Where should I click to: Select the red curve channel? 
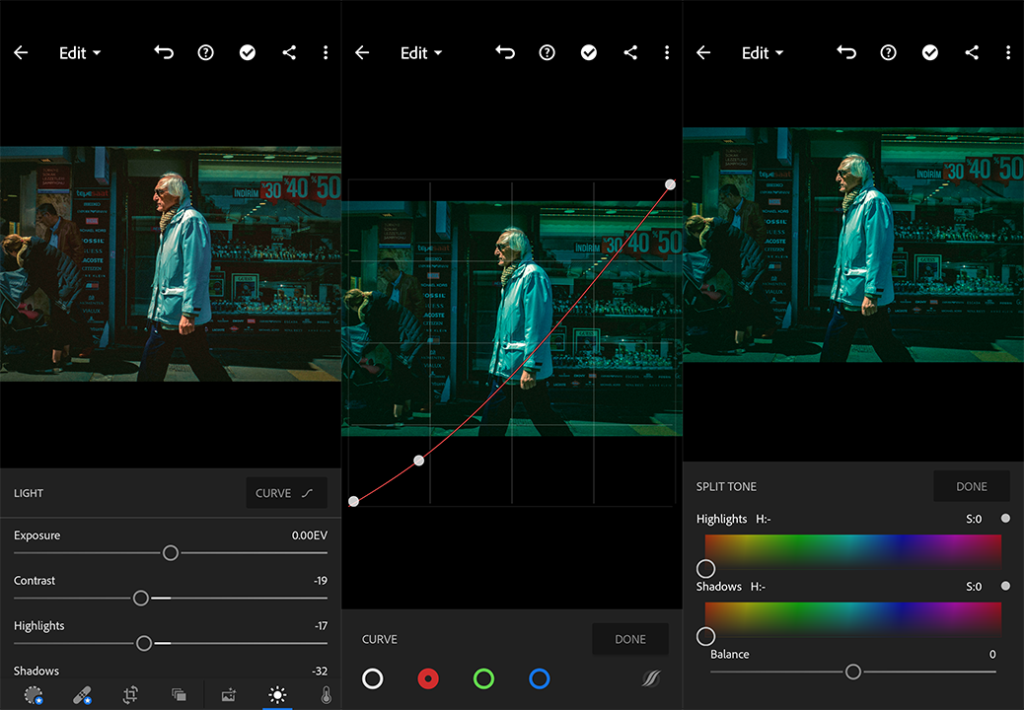(428, 679)
